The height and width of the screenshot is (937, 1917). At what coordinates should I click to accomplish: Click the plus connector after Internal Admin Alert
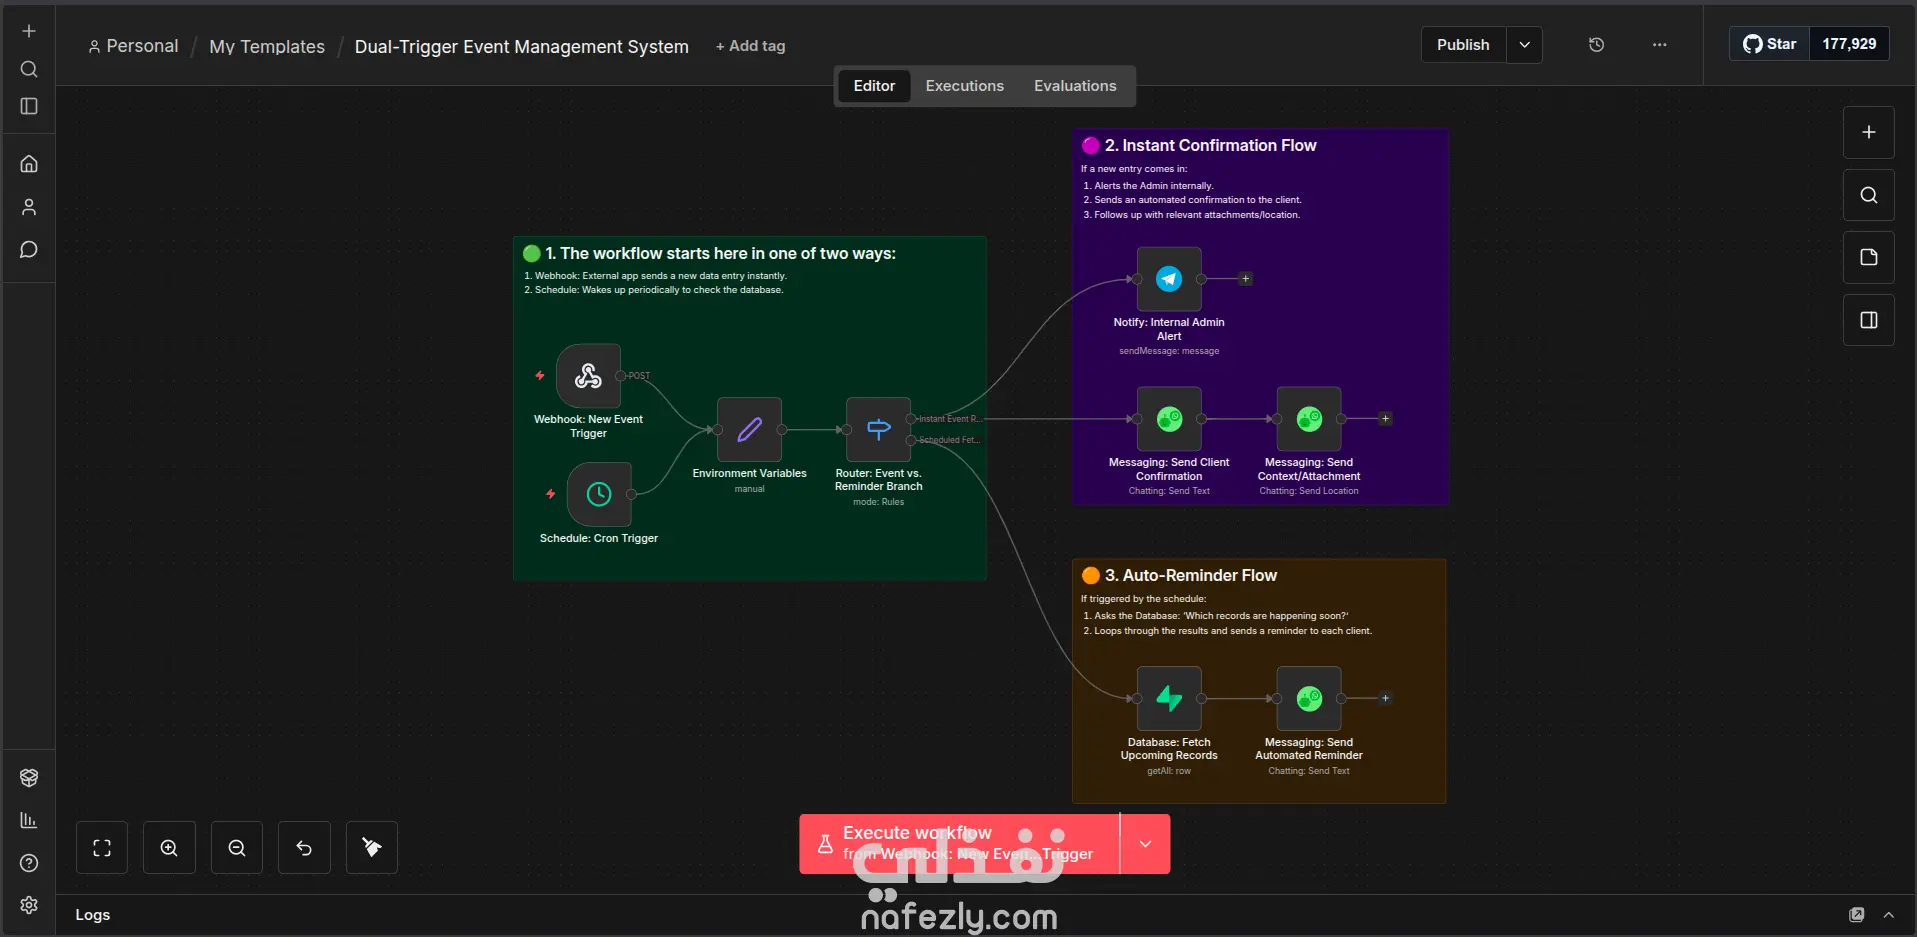(x=1245, y=279)
